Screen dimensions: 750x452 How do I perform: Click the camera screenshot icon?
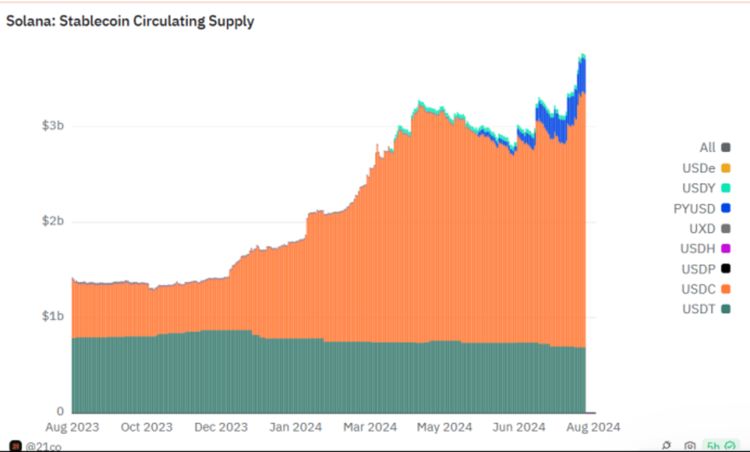coord(689,447)
